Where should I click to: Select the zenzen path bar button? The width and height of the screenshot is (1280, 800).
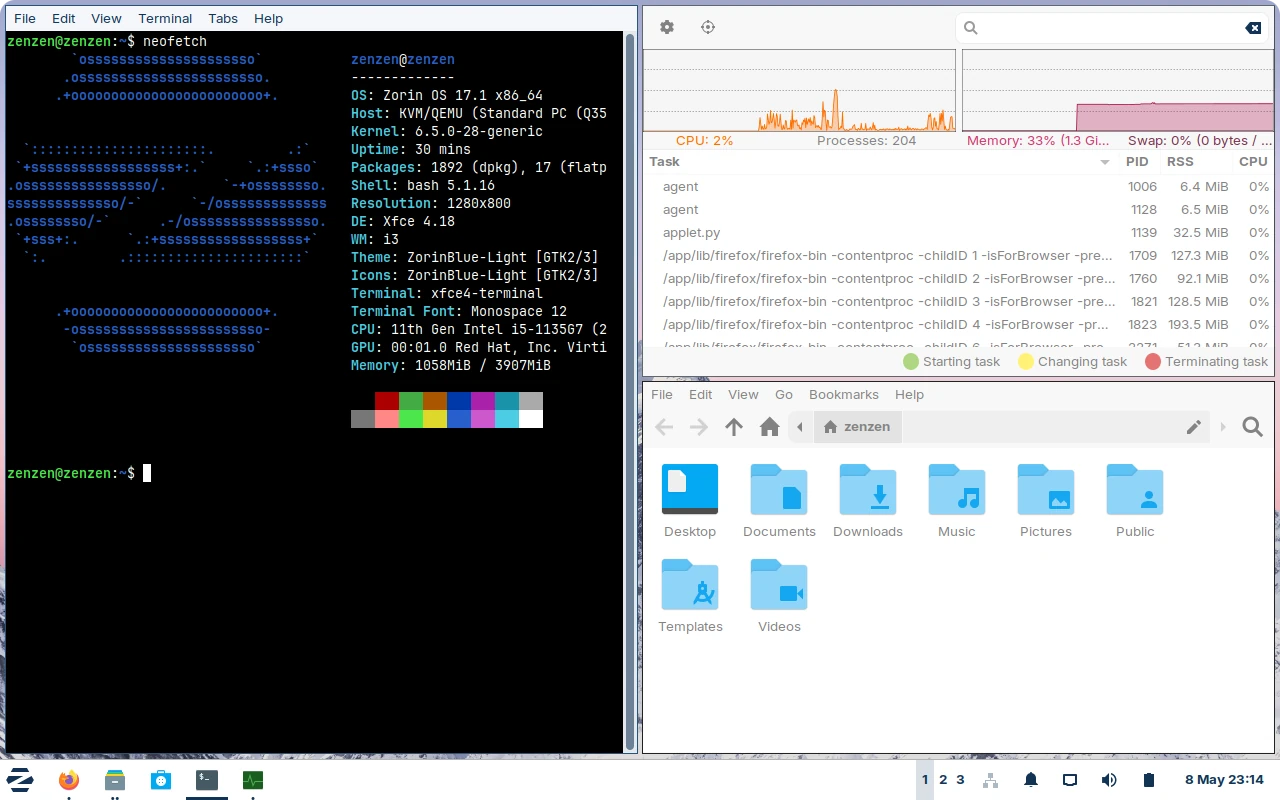(x=857, y=427)
